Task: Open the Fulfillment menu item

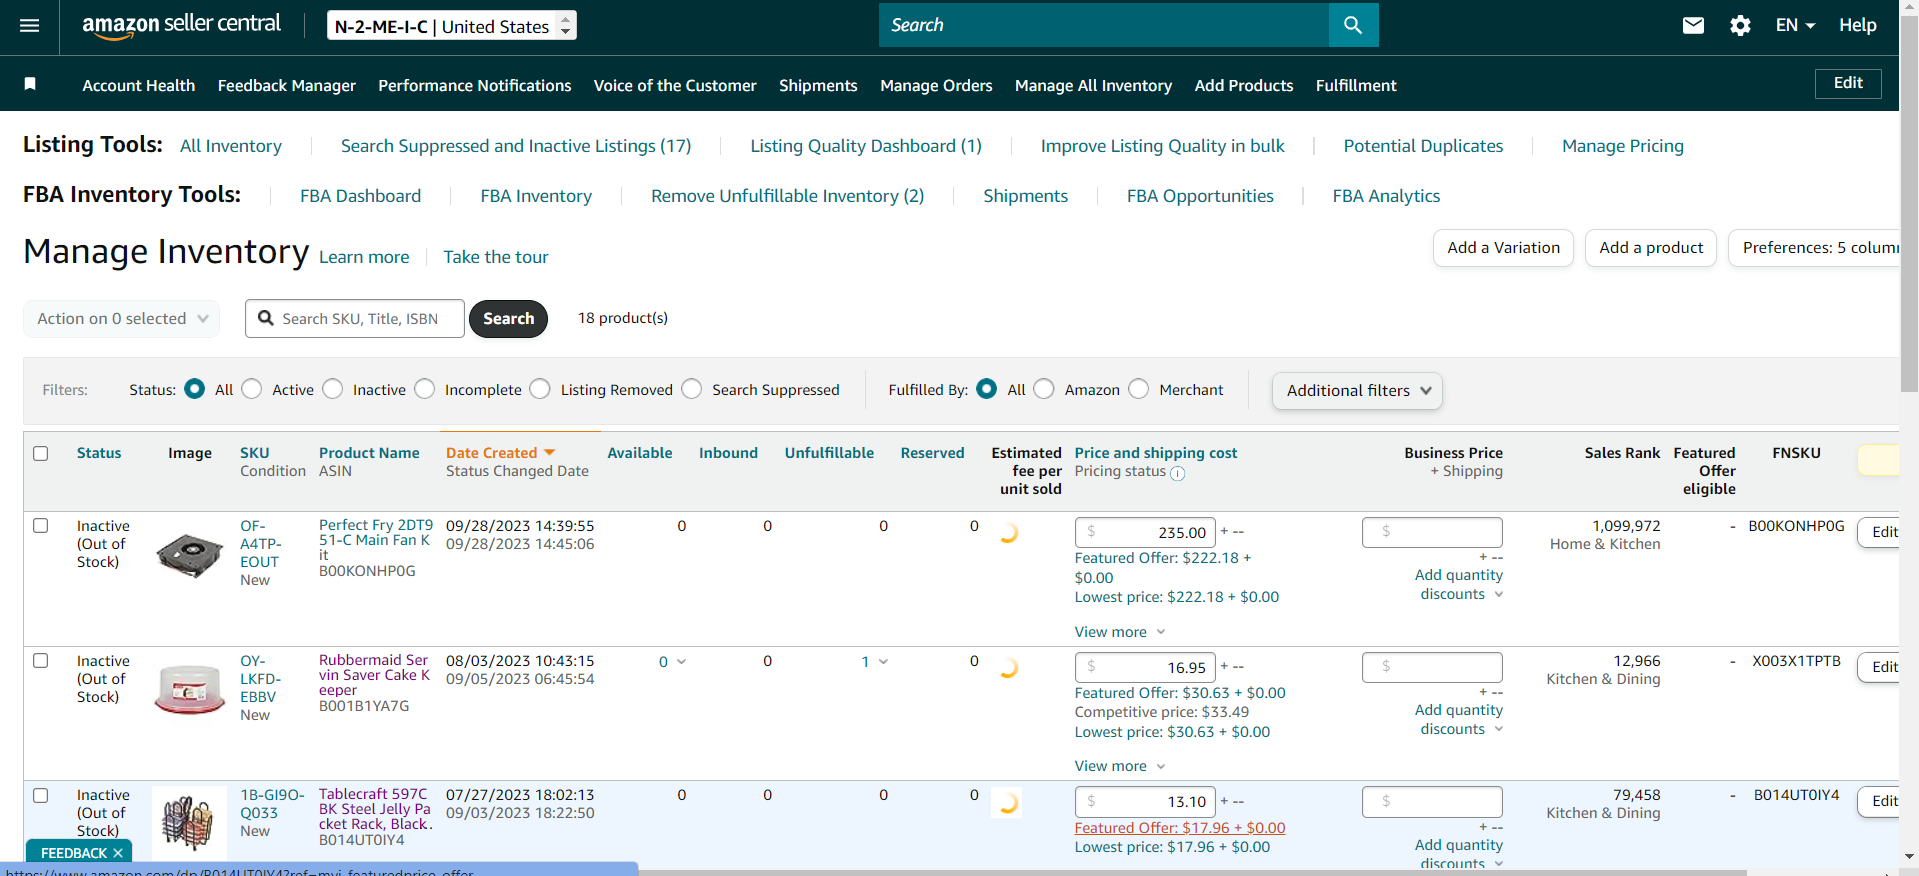Action: (1356, 86)
